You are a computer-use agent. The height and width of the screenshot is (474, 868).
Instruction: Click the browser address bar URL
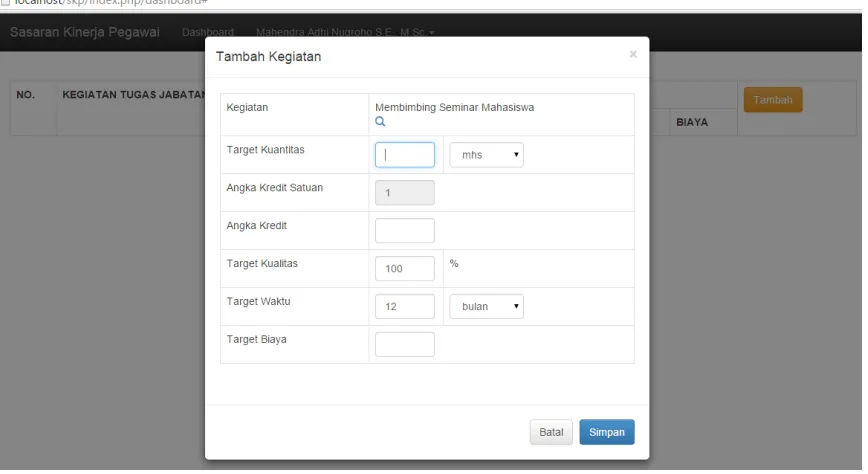click(x=111, y=2)
